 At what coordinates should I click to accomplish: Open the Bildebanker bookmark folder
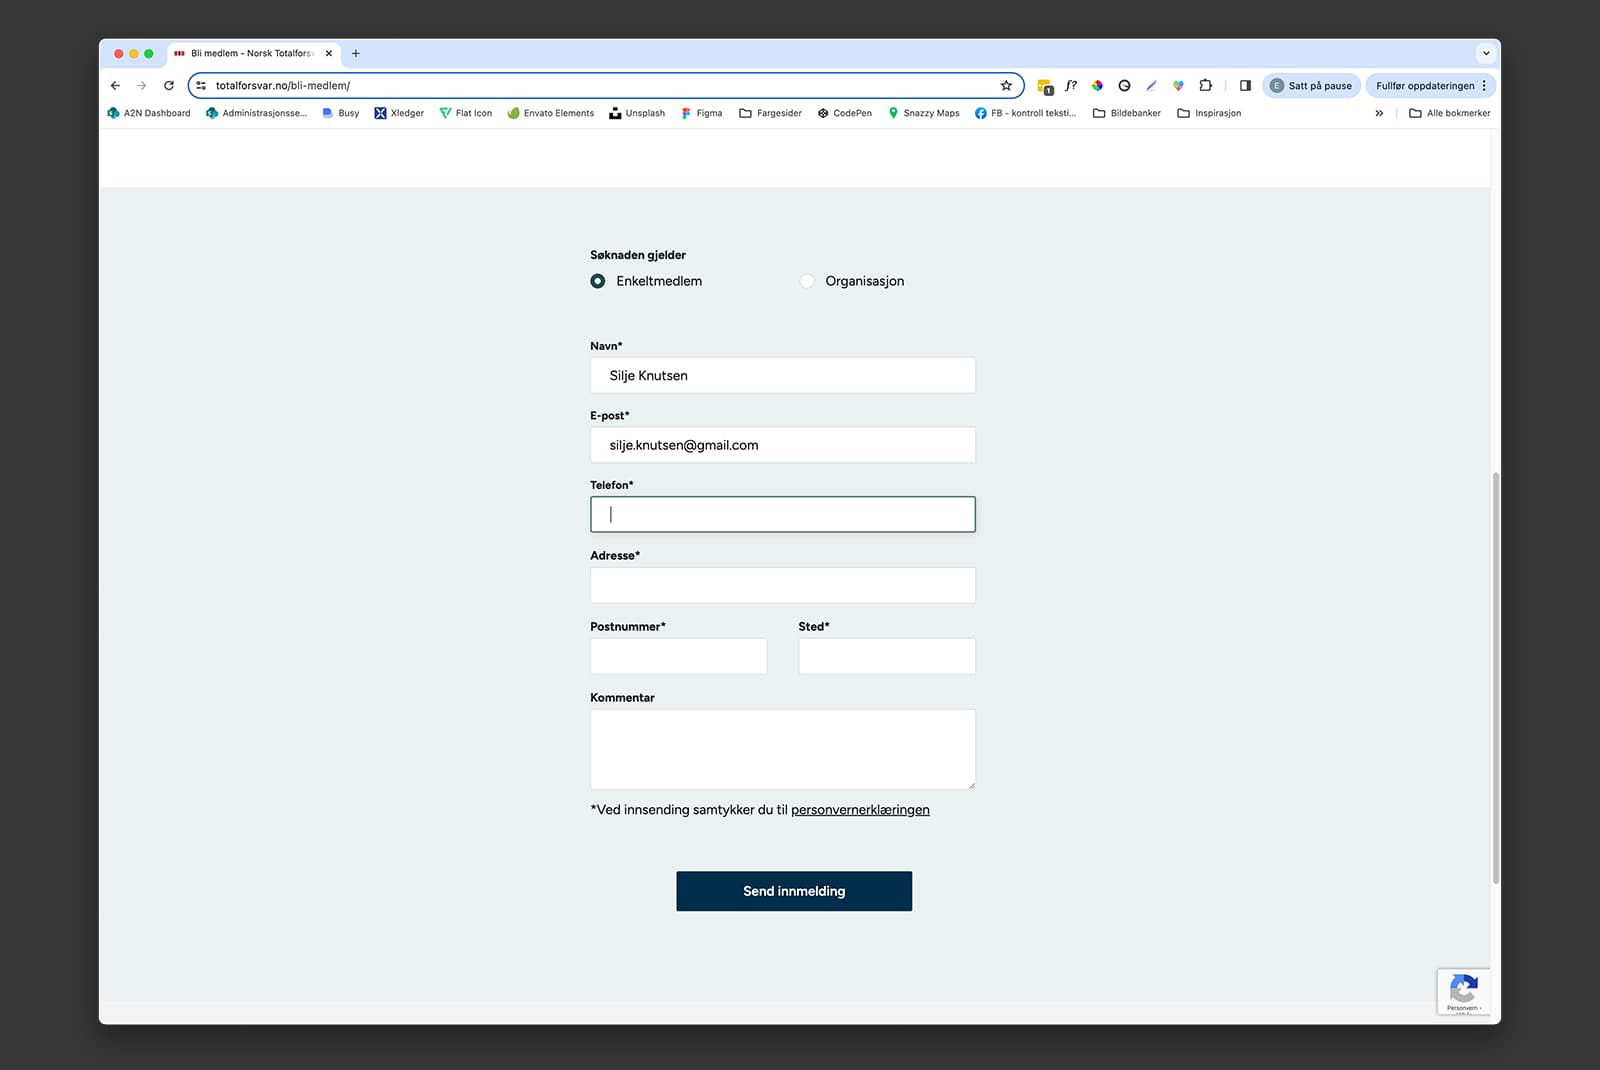click(1127, 113)
